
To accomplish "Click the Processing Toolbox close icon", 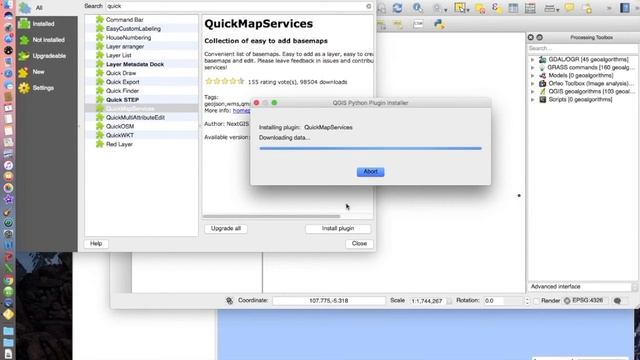I will pos(531,37).
